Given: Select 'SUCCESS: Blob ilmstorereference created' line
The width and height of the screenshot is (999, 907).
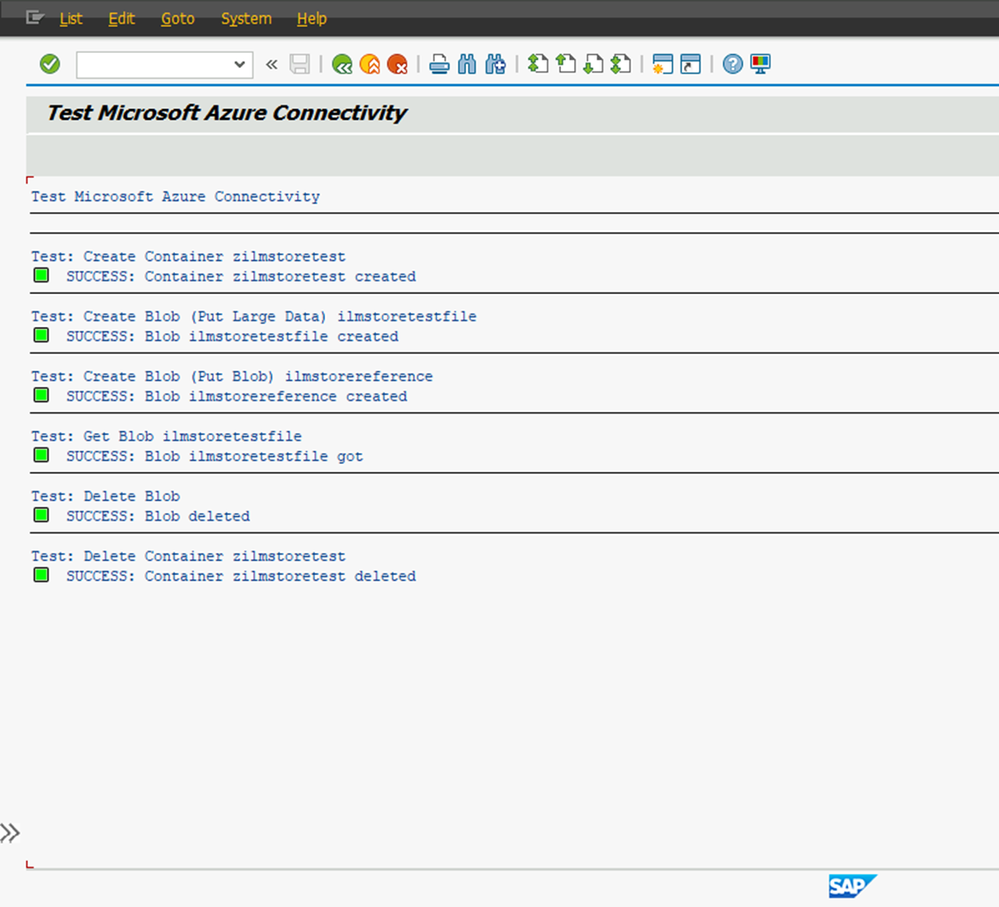Looking at the screenshot, I should pyautogui.click(x=236, y=396).
